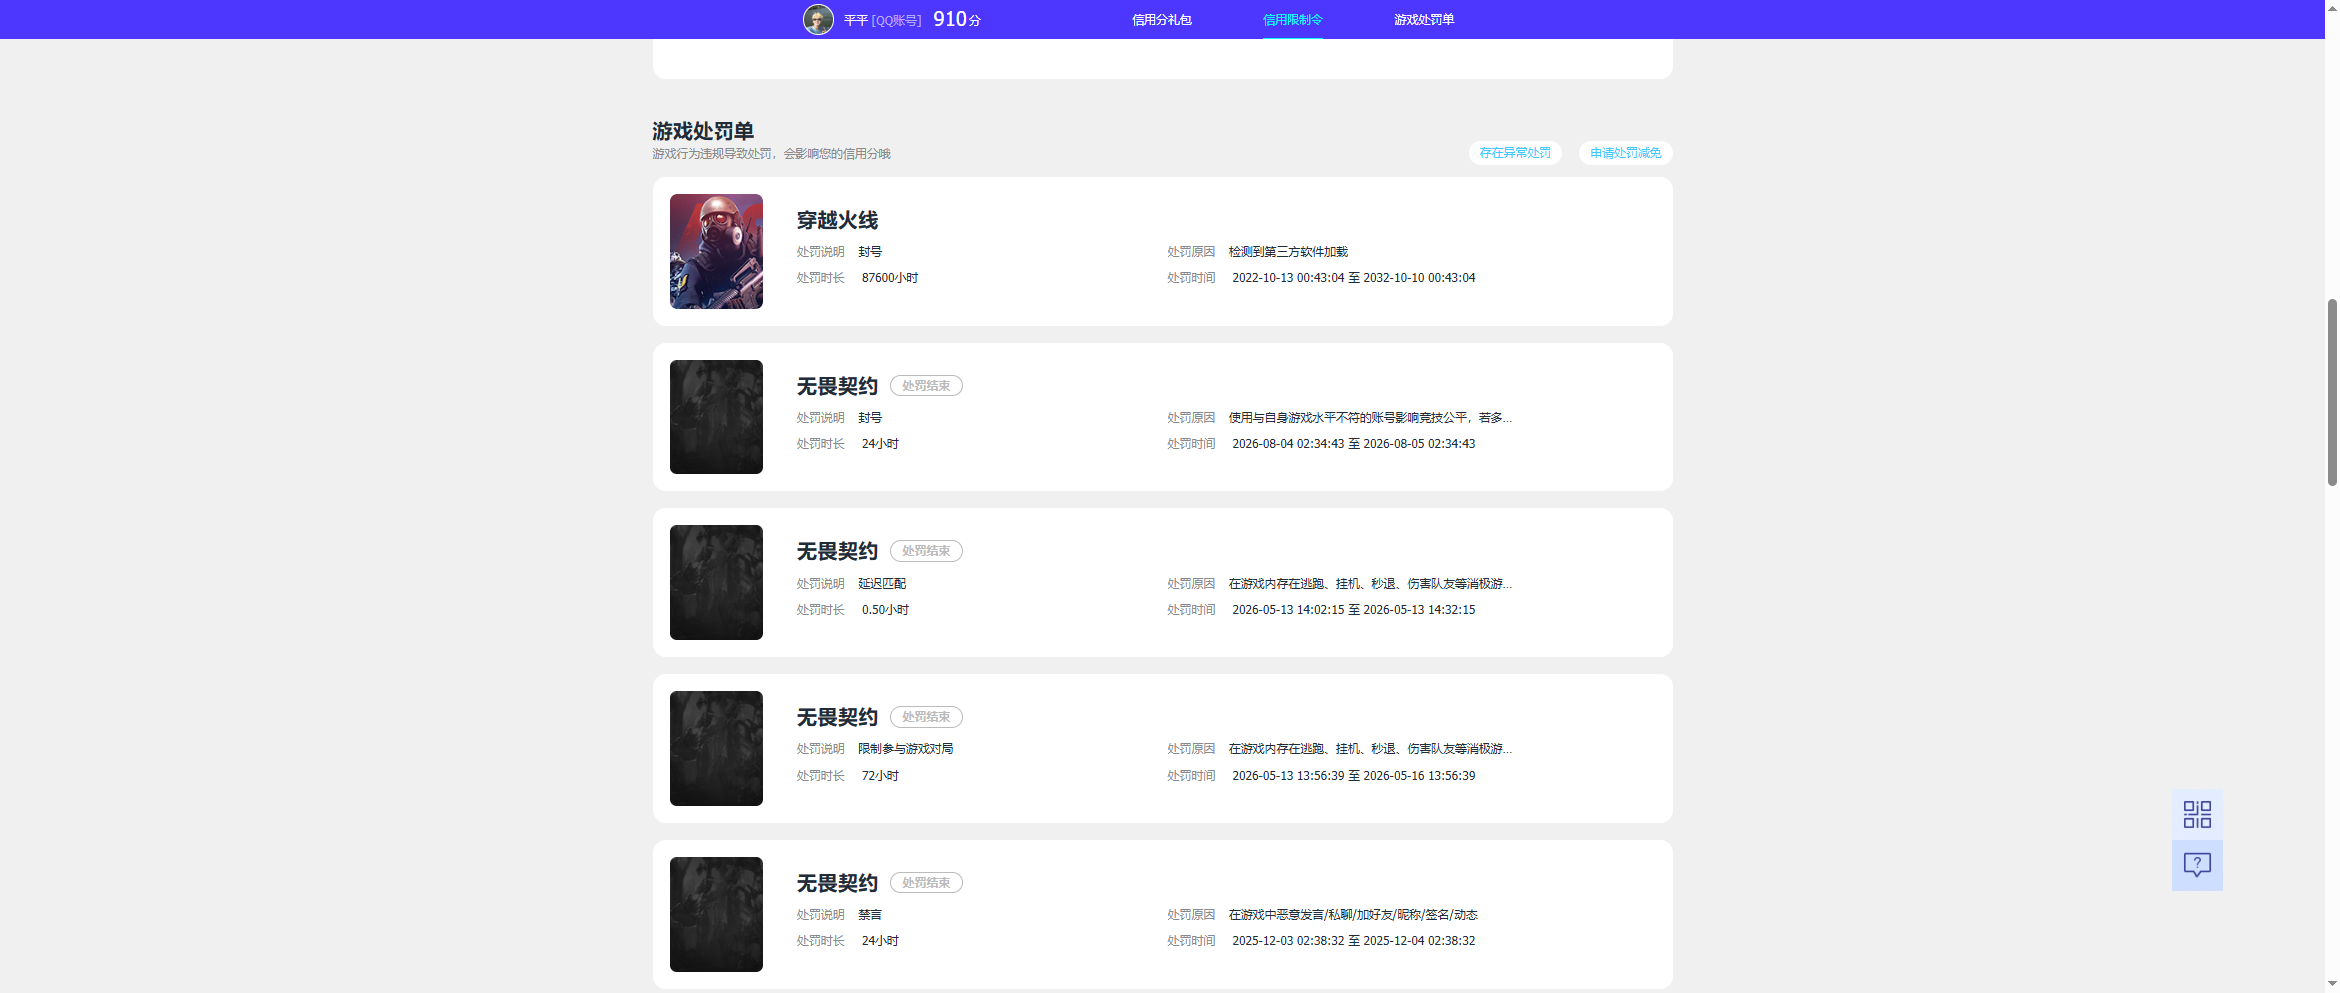Click the 申请处罚减免 button

coord(1625,153)
